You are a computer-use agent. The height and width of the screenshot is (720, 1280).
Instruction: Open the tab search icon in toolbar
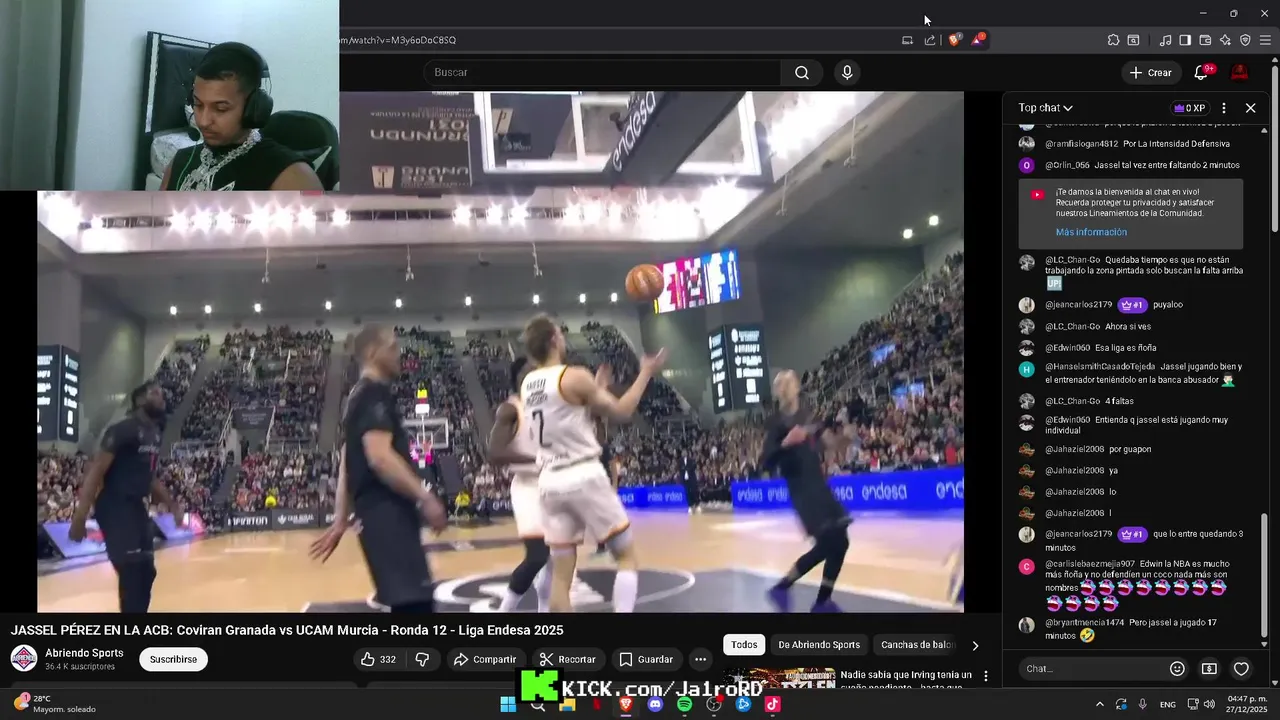point(1133,40)
